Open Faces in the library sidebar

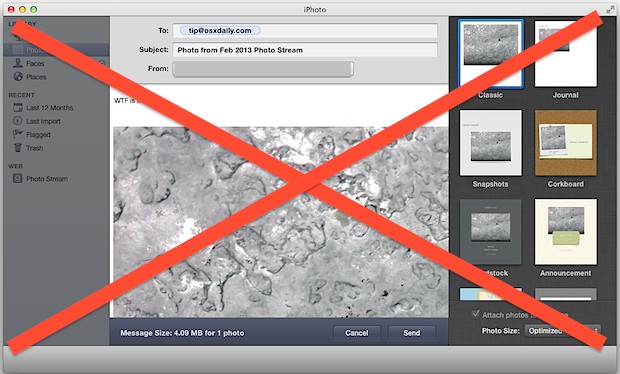tap(56, 63)
